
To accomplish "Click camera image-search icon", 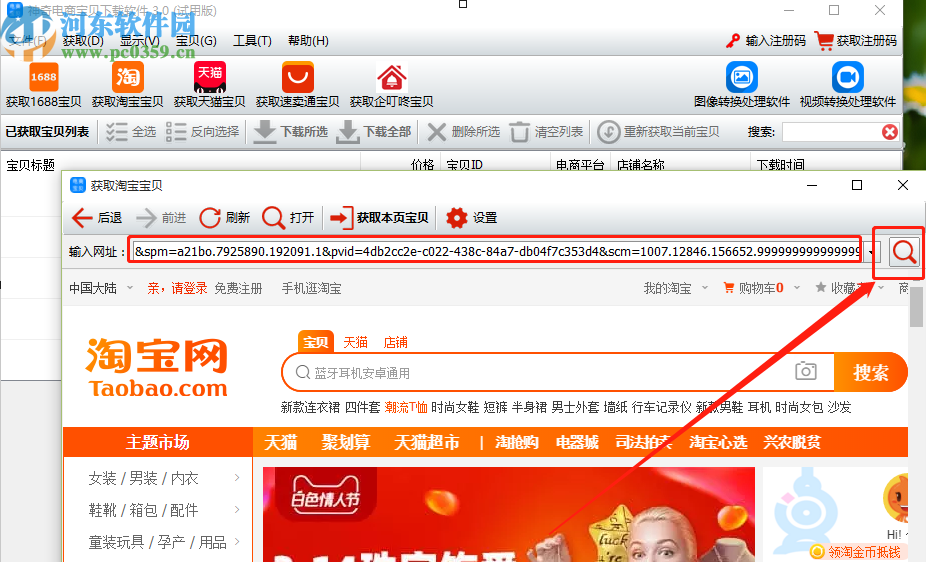I will point(806,371).
